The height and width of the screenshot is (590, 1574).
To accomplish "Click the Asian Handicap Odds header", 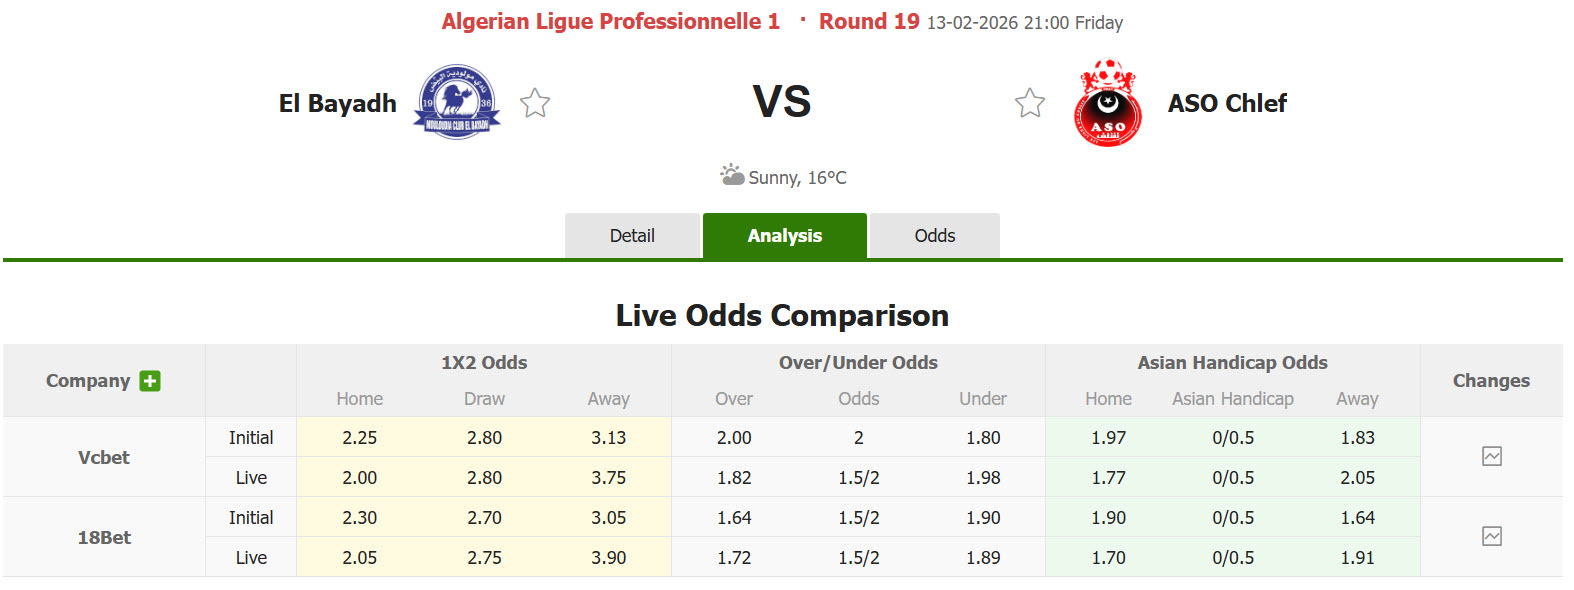I will (1232, 363).
